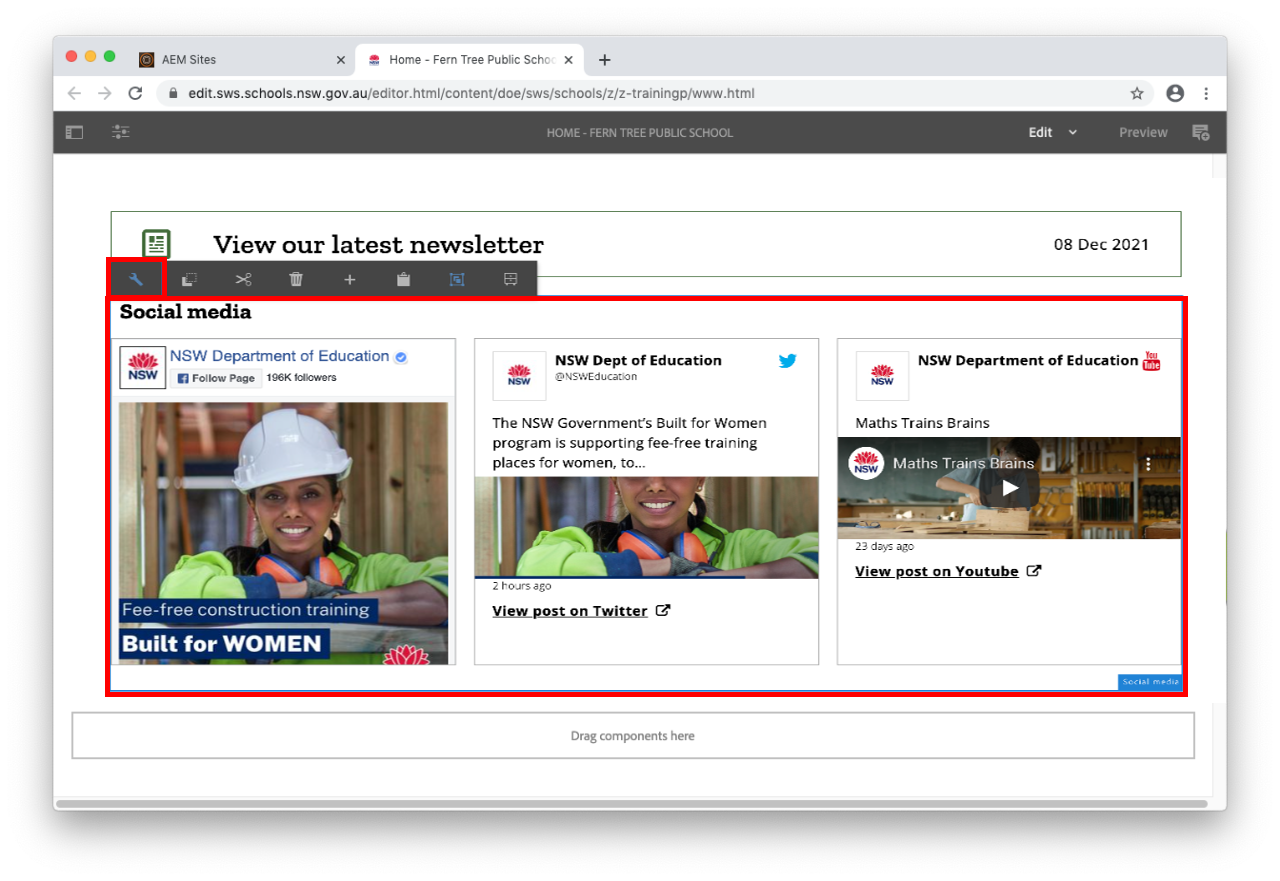Screen dimensions: 1280x881
Task: Open the Chrome three-dot menu
Action: click(x=1206, y=93)
